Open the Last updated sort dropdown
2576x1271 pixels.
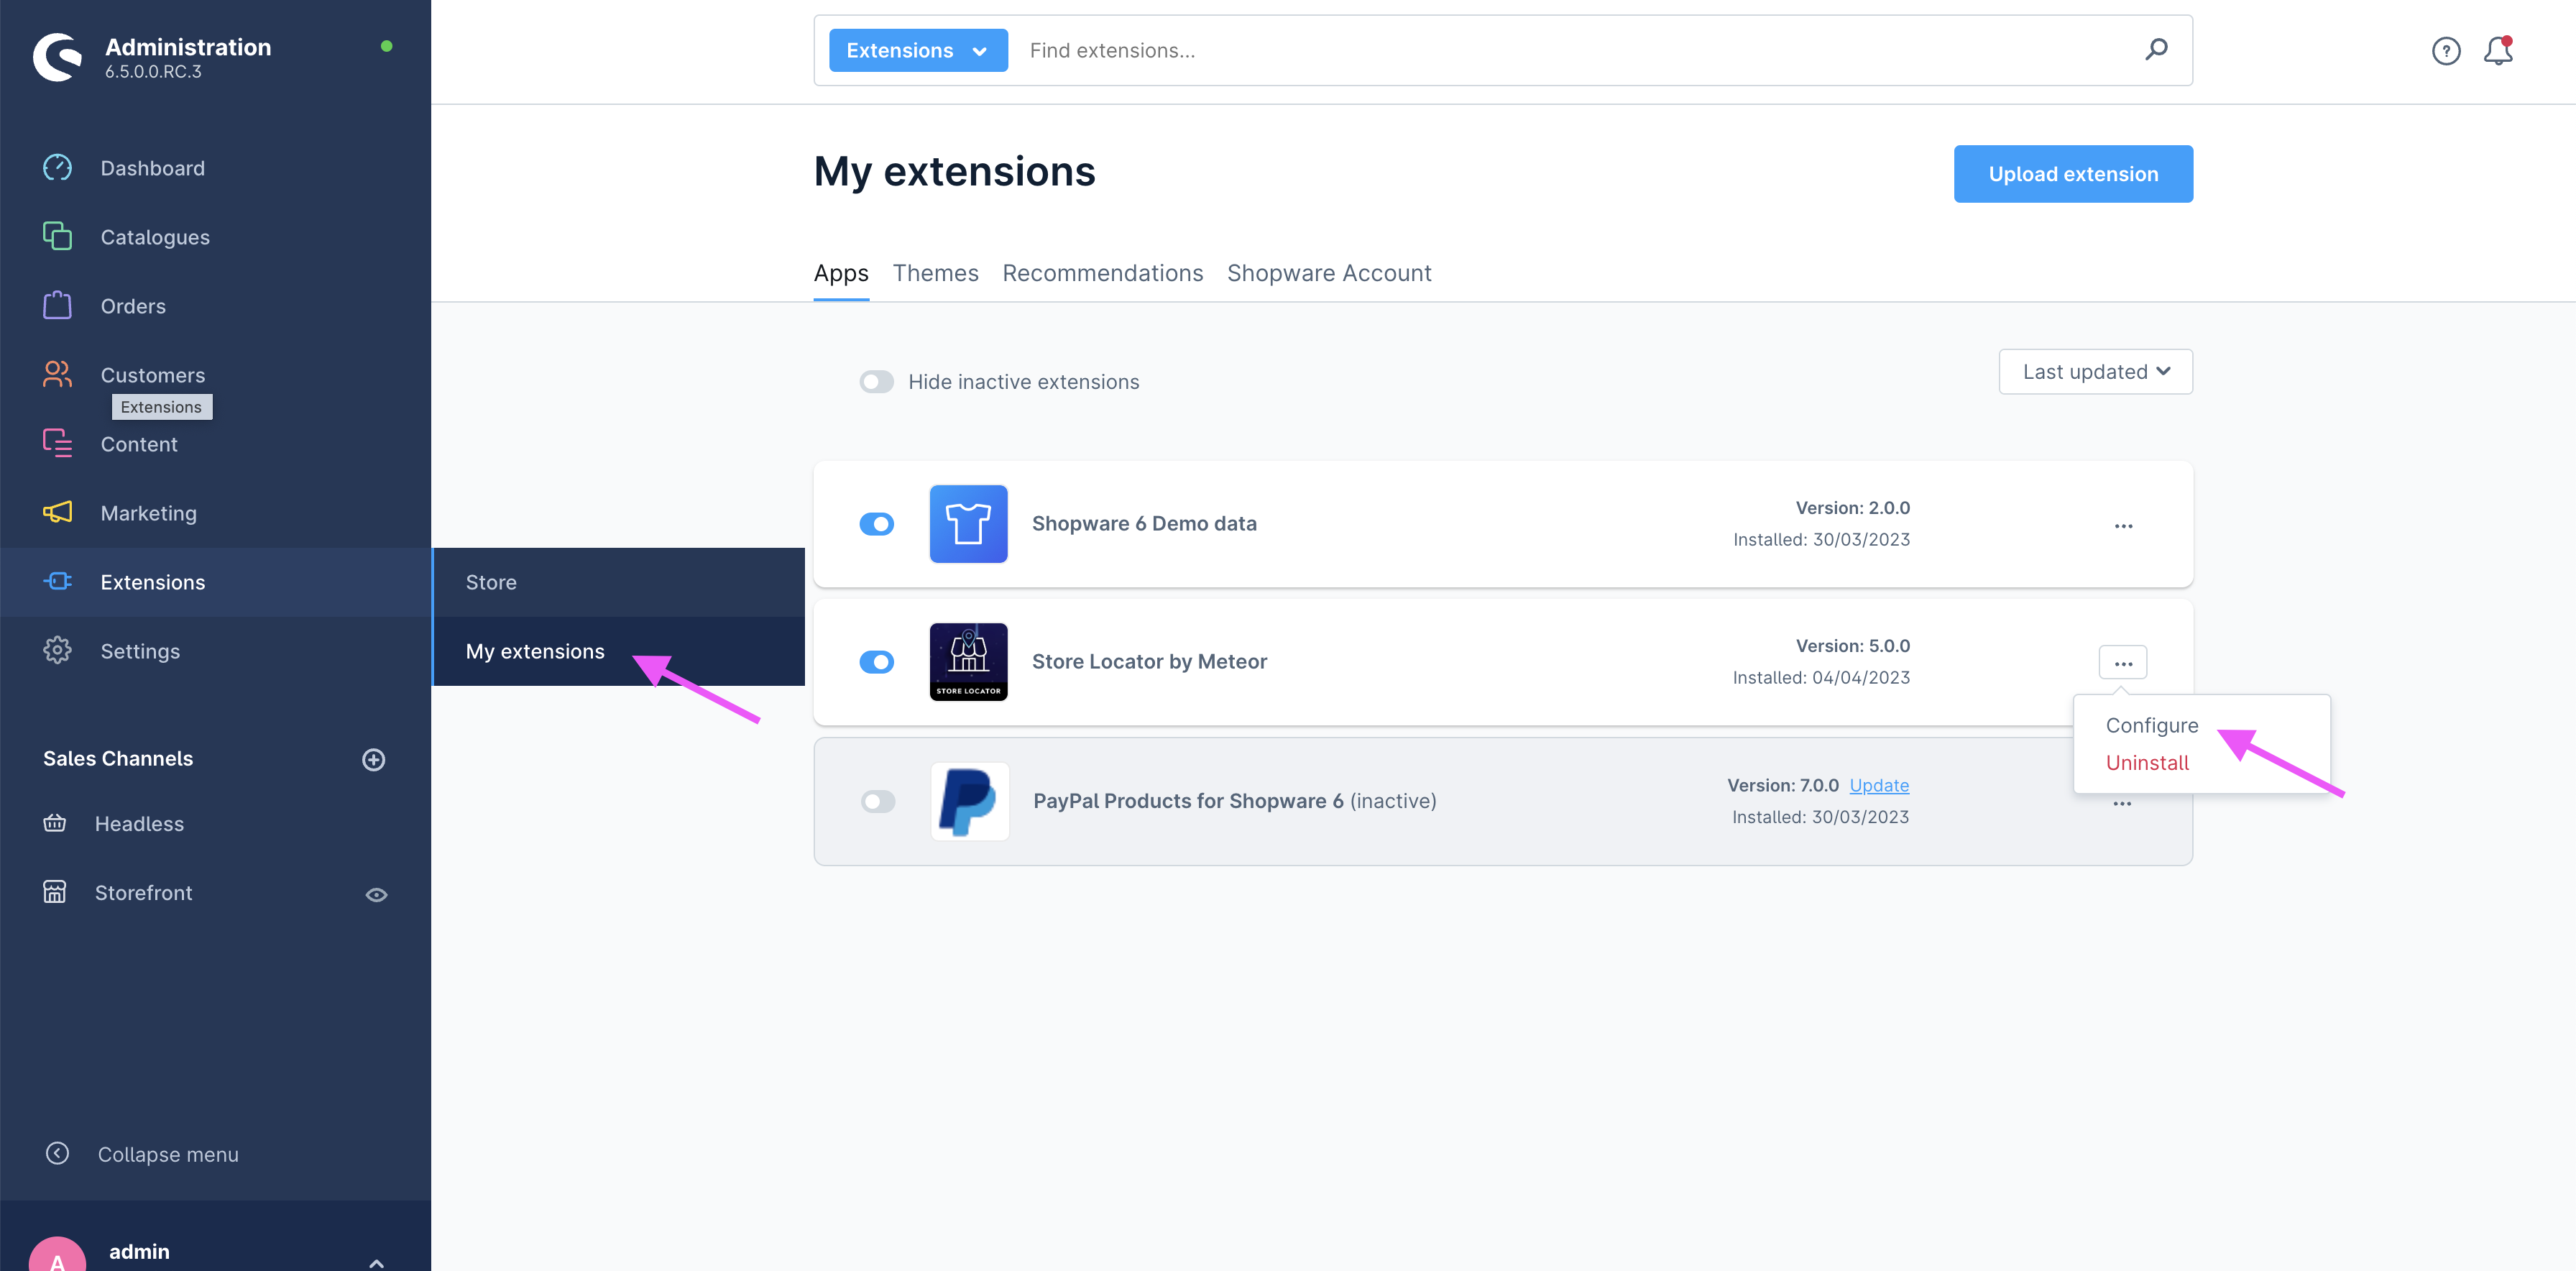click(x=2095, y=372)
